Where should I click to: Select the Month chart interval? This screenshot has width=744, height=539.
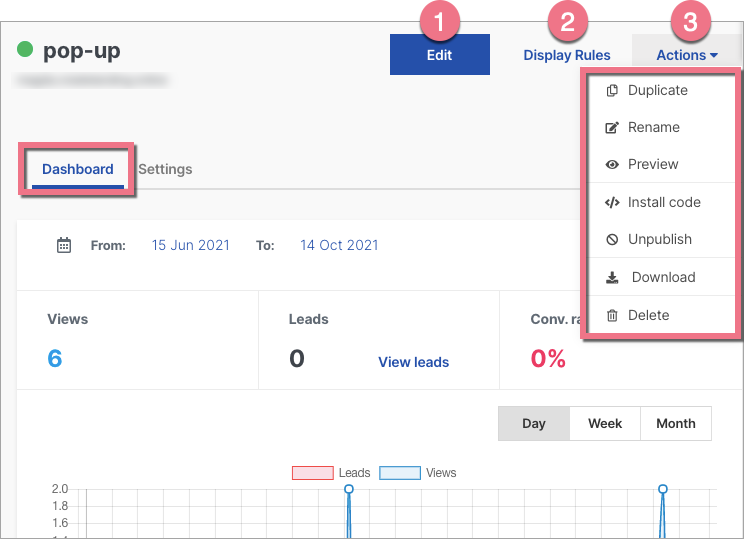(676, 423)
